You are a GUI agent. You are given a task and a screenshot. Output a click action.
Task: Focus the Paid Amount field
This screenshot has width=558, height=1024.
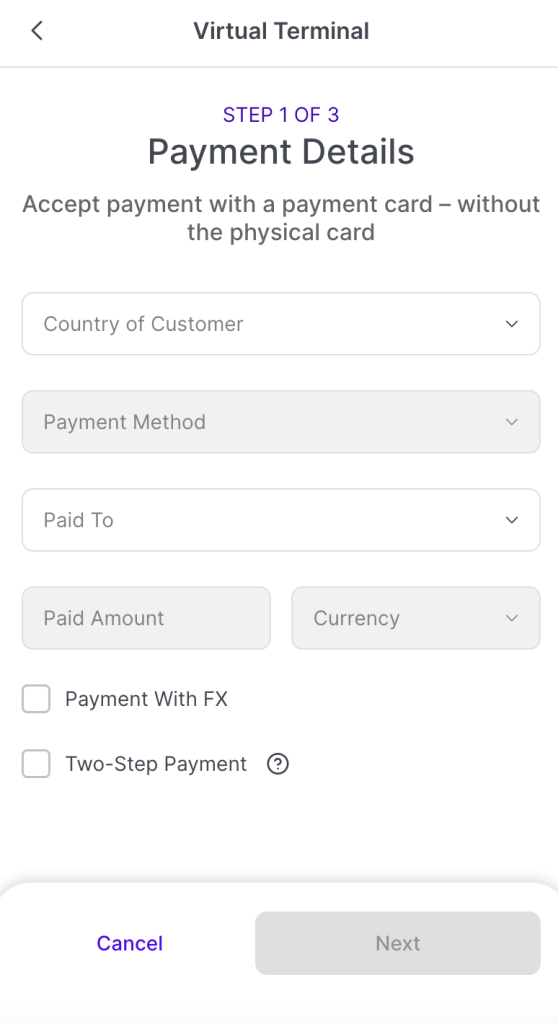146,618
